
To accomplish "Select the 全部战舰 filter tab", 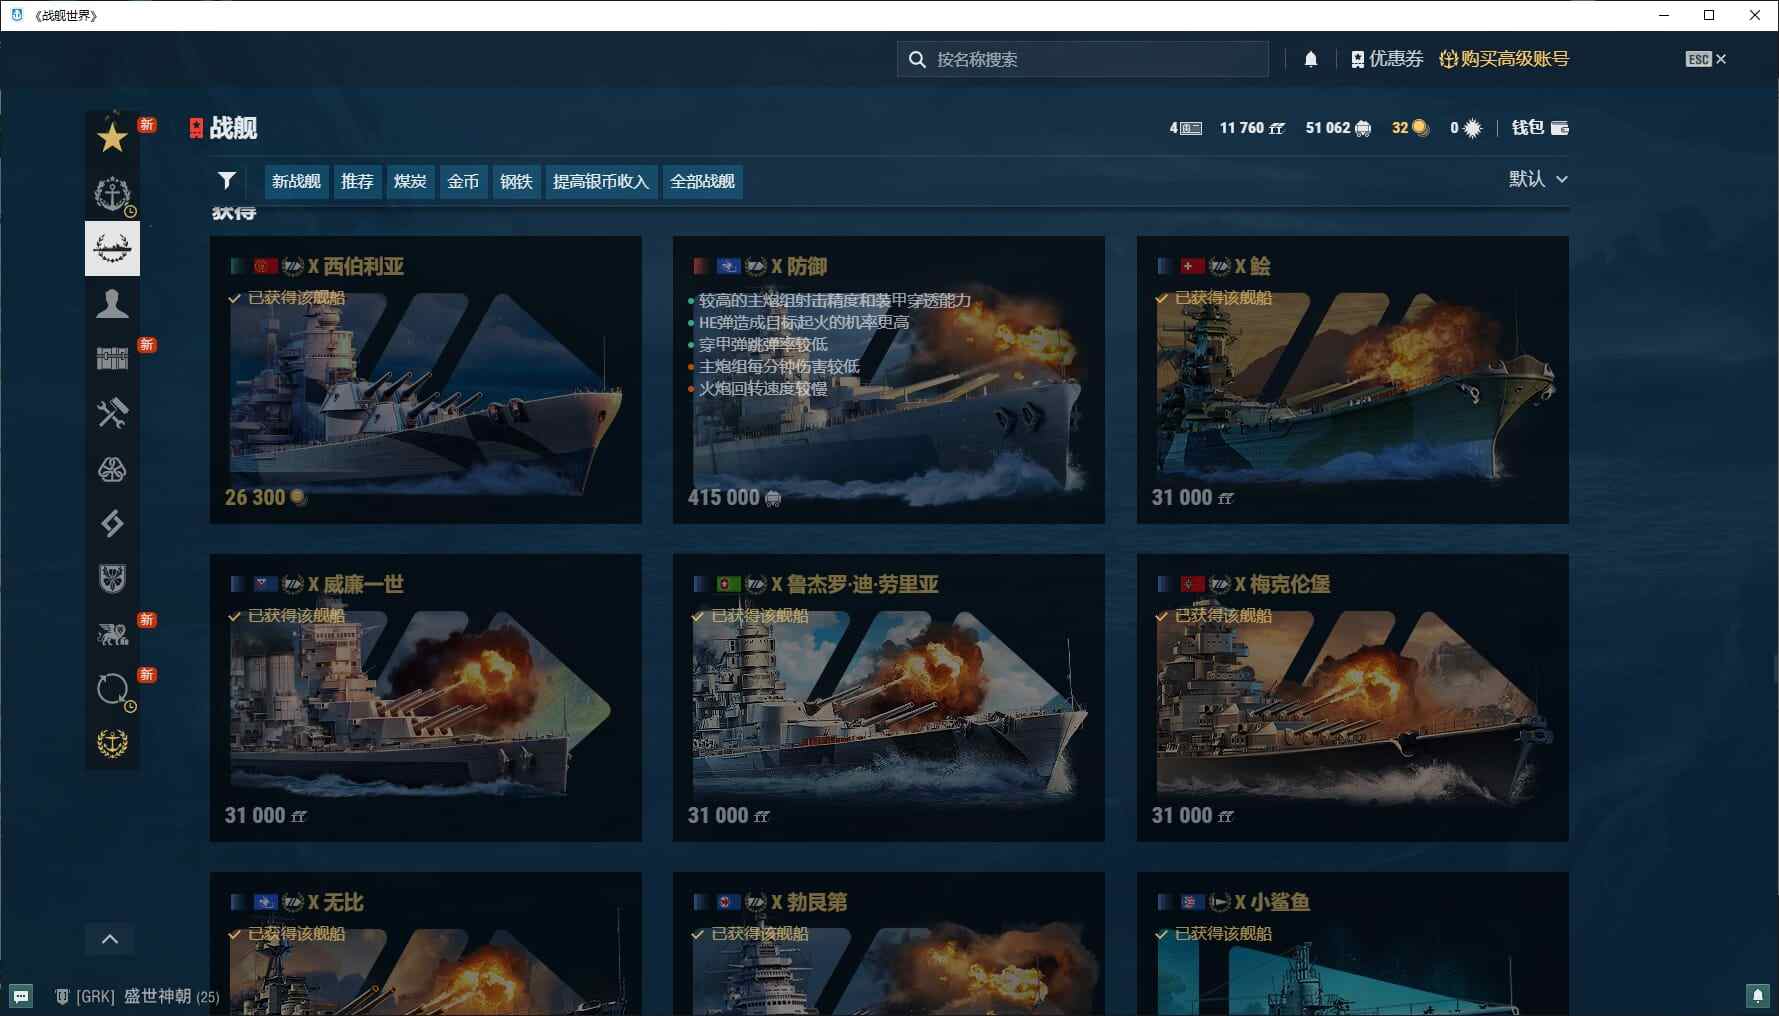I will (x=702, y=181).
